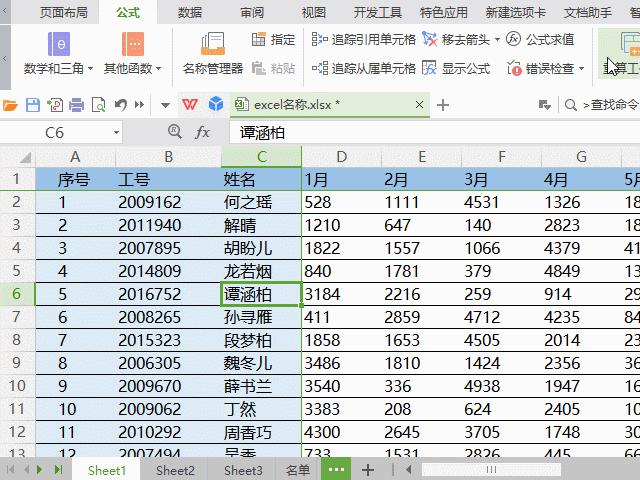Click the fx insert function button
The height and width of the screenshot is (480, 640).
click(202, 132)
